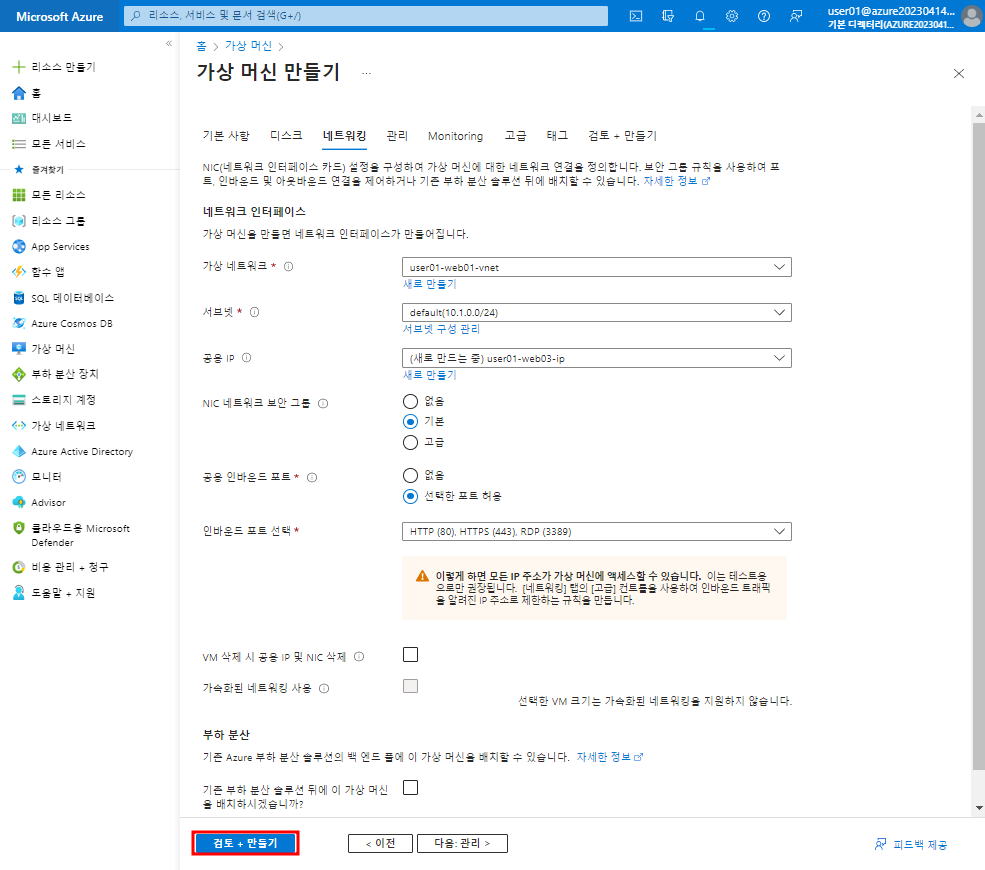The height and width of the screenshot is (870, 985).
Task: Select 없음 for NIC 네트워크 보안 그룹
Action: point(410,401)
